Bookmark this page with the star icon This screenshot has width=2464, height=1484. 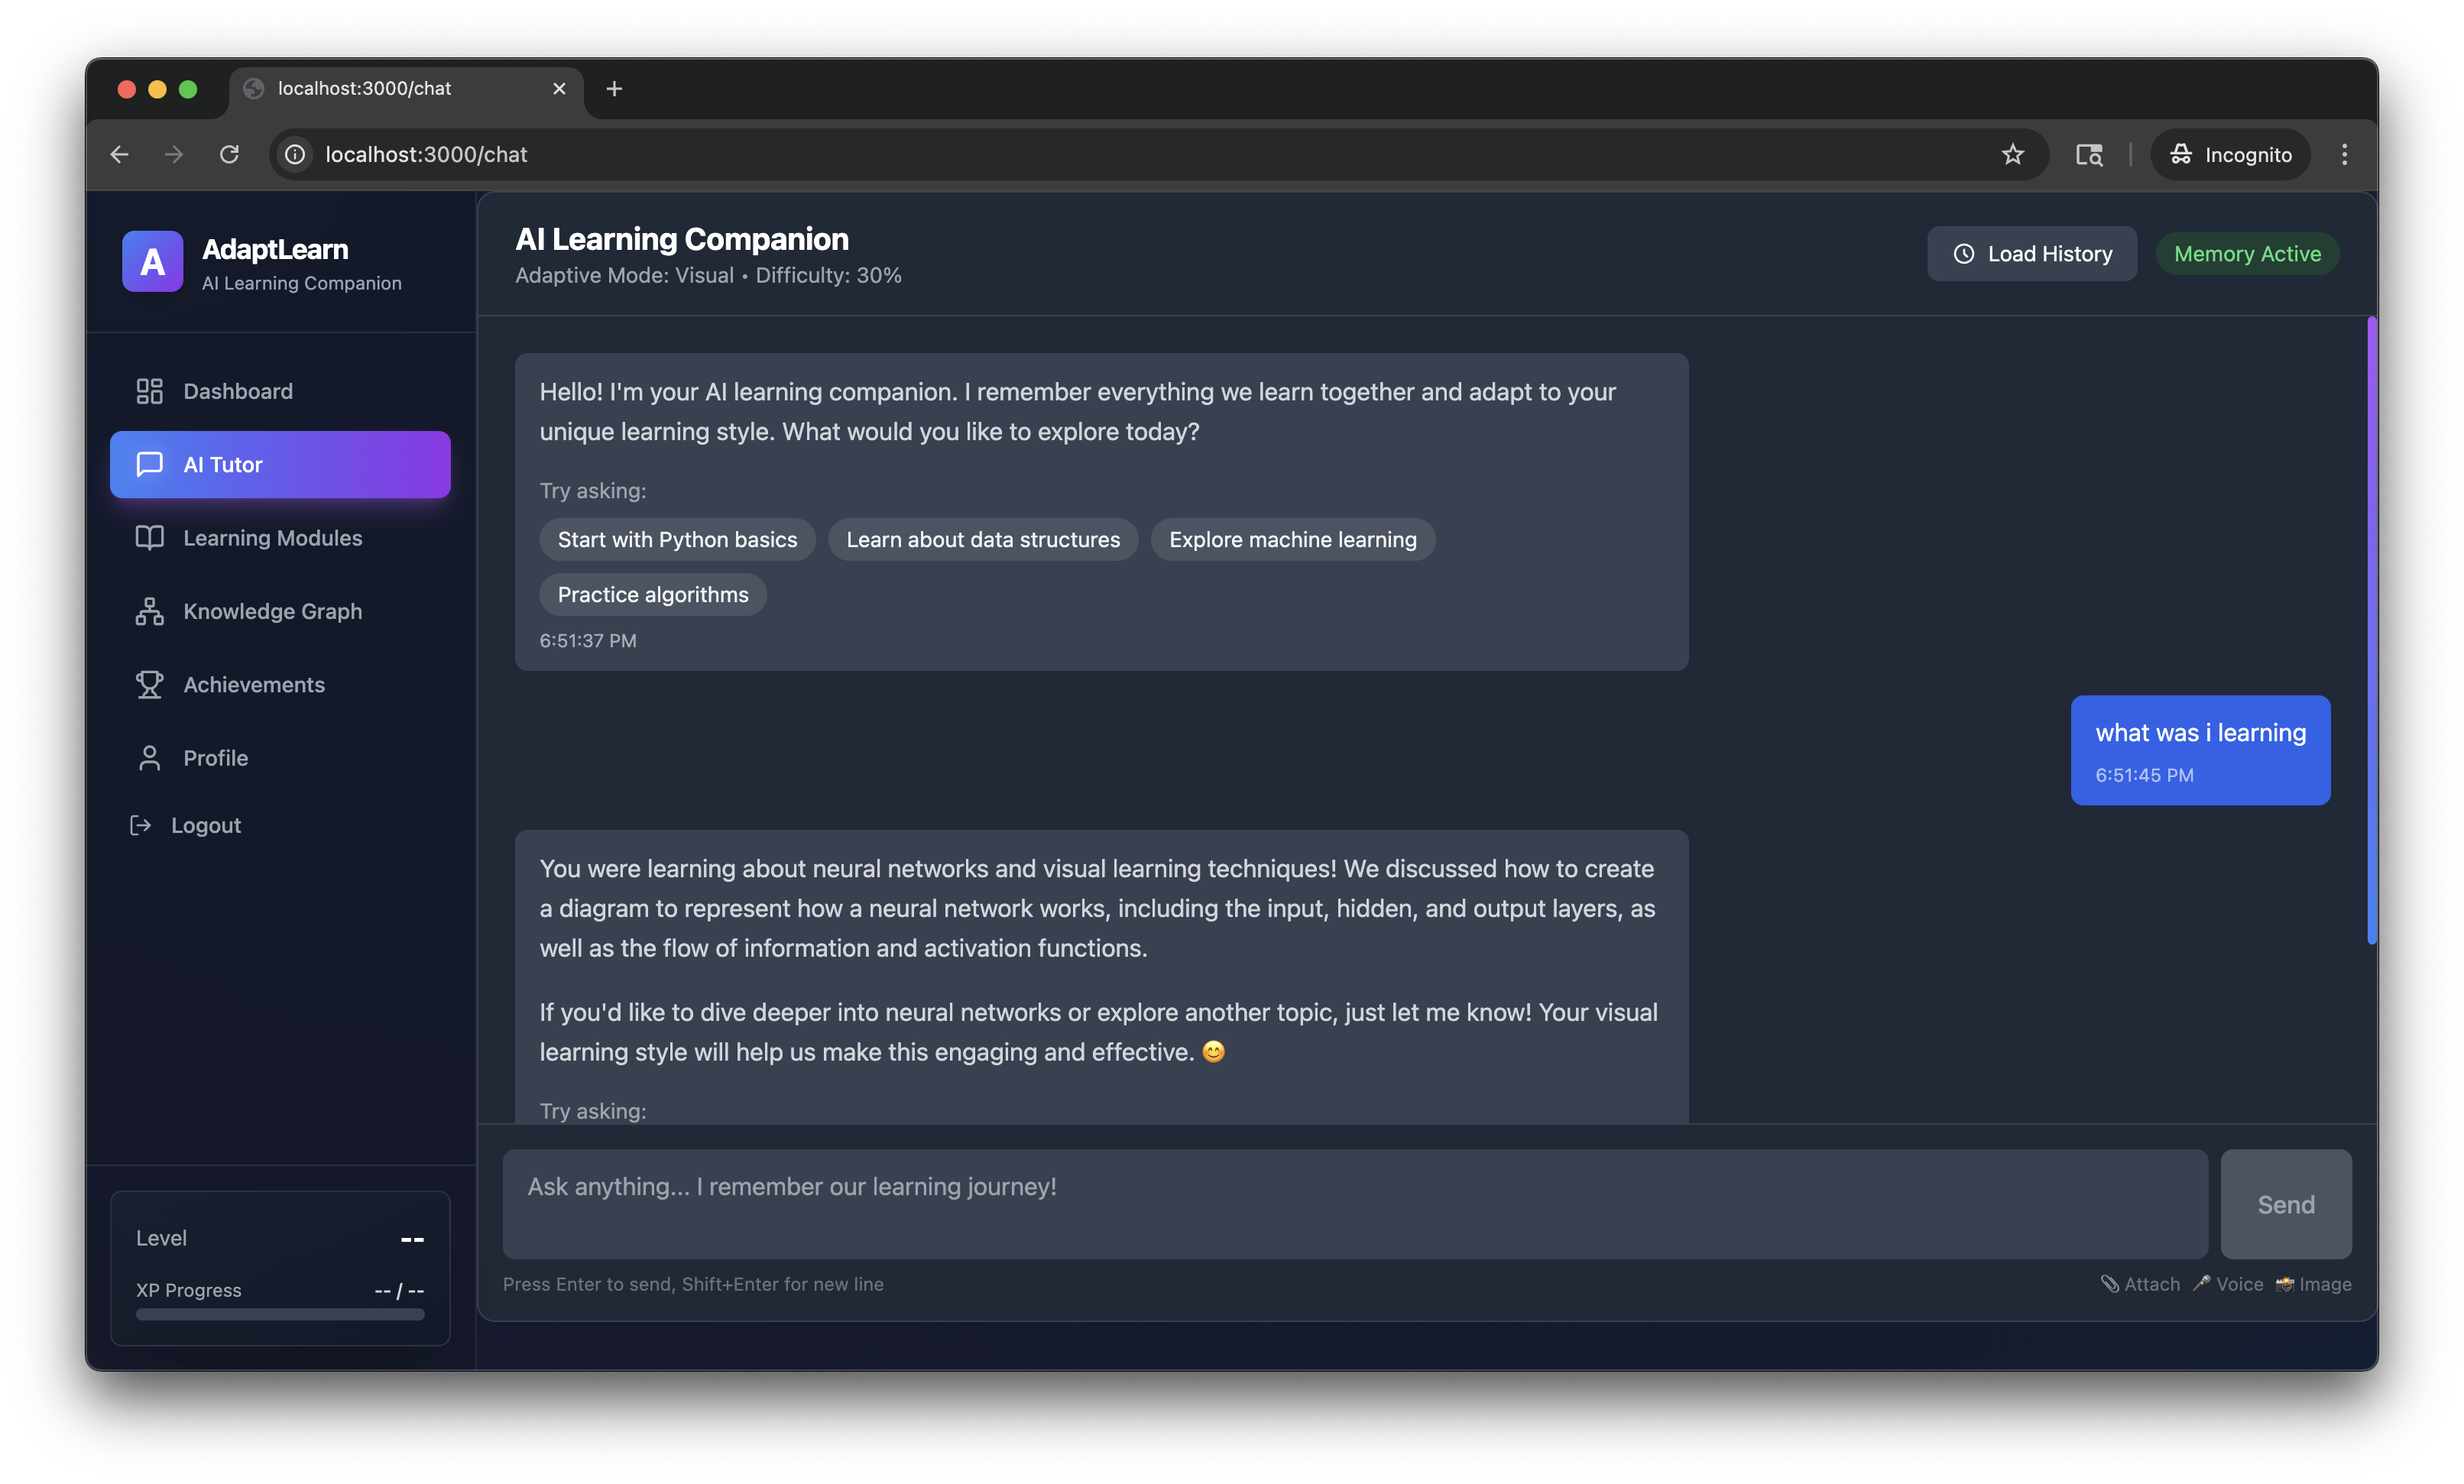pyautogui.click(x=2012, y=154)
